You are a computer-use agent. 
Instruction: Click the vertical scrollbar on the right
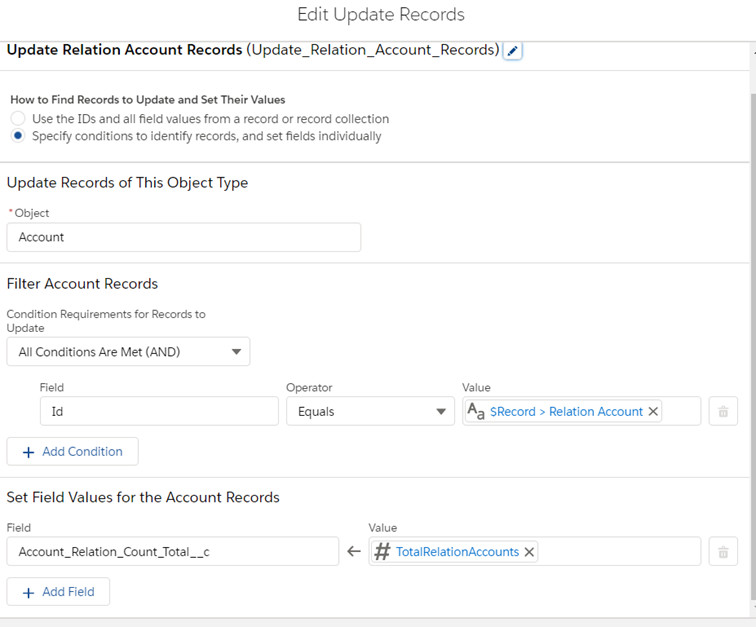point(751,300)
